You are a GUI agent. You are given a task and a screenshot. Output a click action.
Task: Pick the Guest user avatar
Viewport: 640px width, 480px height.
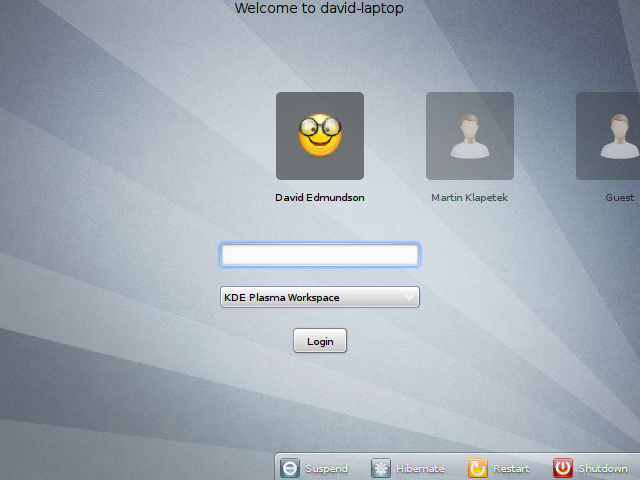pyautogui.click(x=608, y=136)
